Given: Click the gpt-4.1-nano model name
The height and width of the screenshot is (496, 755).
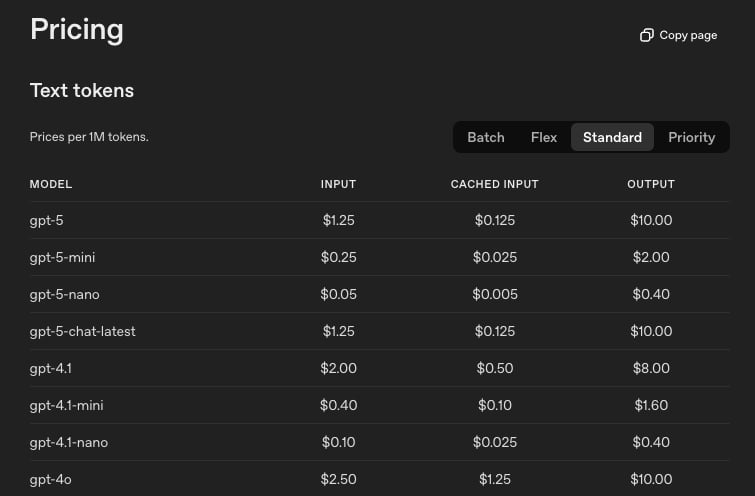Looking at the screenshot, I should [x=69, y=443].
